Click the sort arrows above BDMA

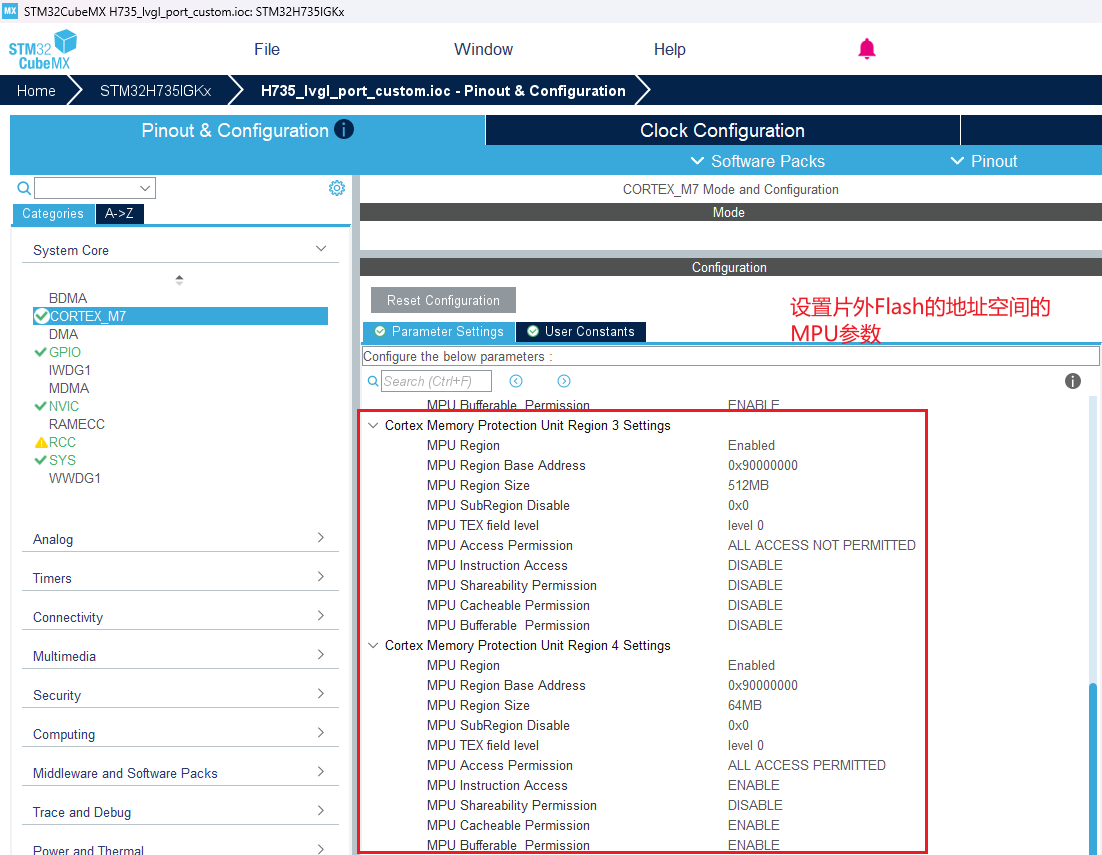click(x=179, y=280)
